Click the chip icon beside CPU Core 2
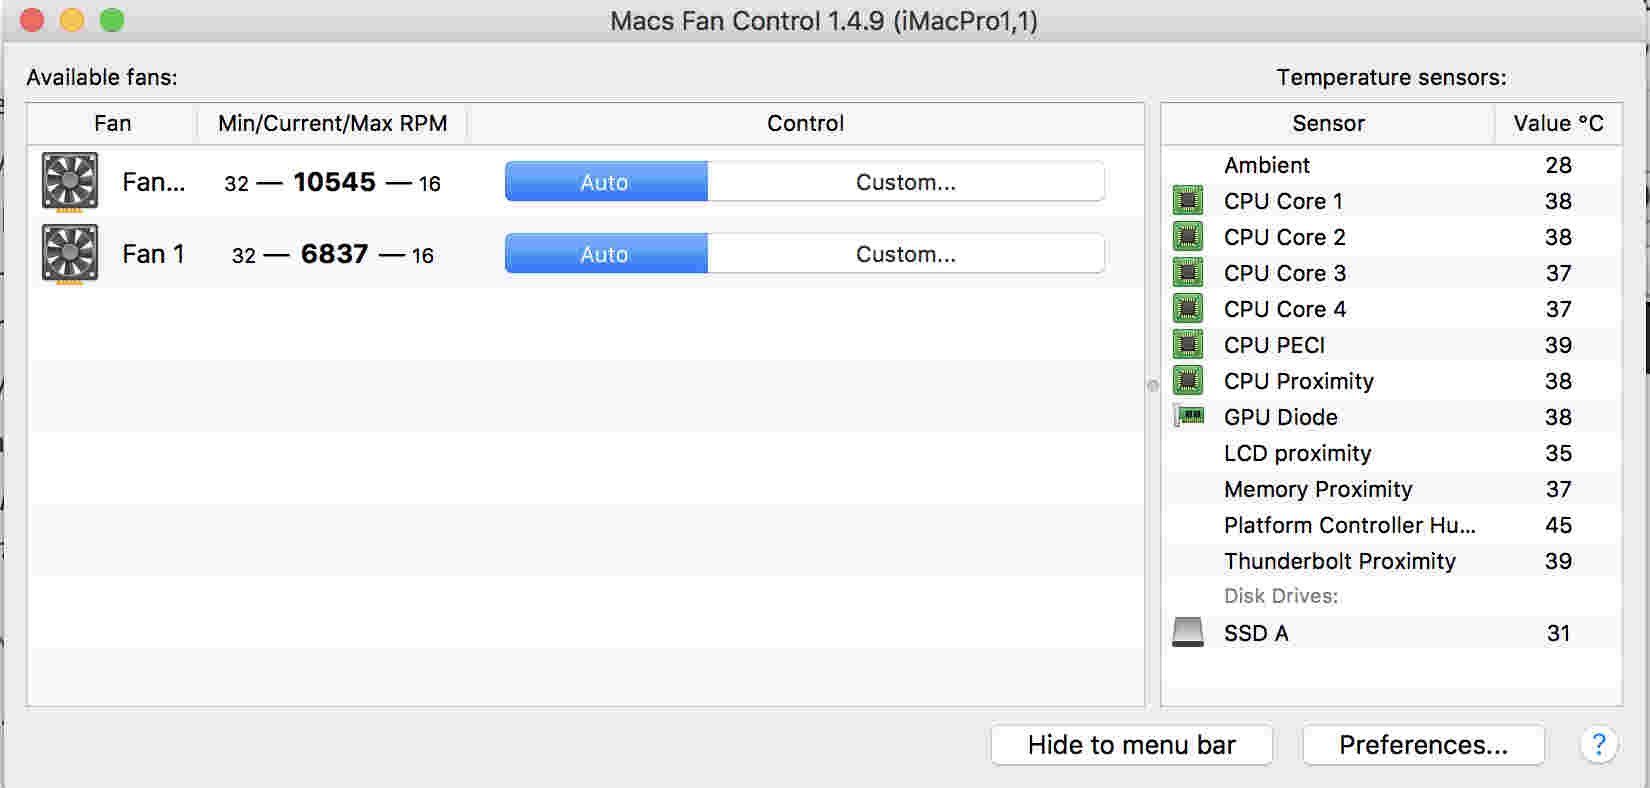 tap(1188, 237)
